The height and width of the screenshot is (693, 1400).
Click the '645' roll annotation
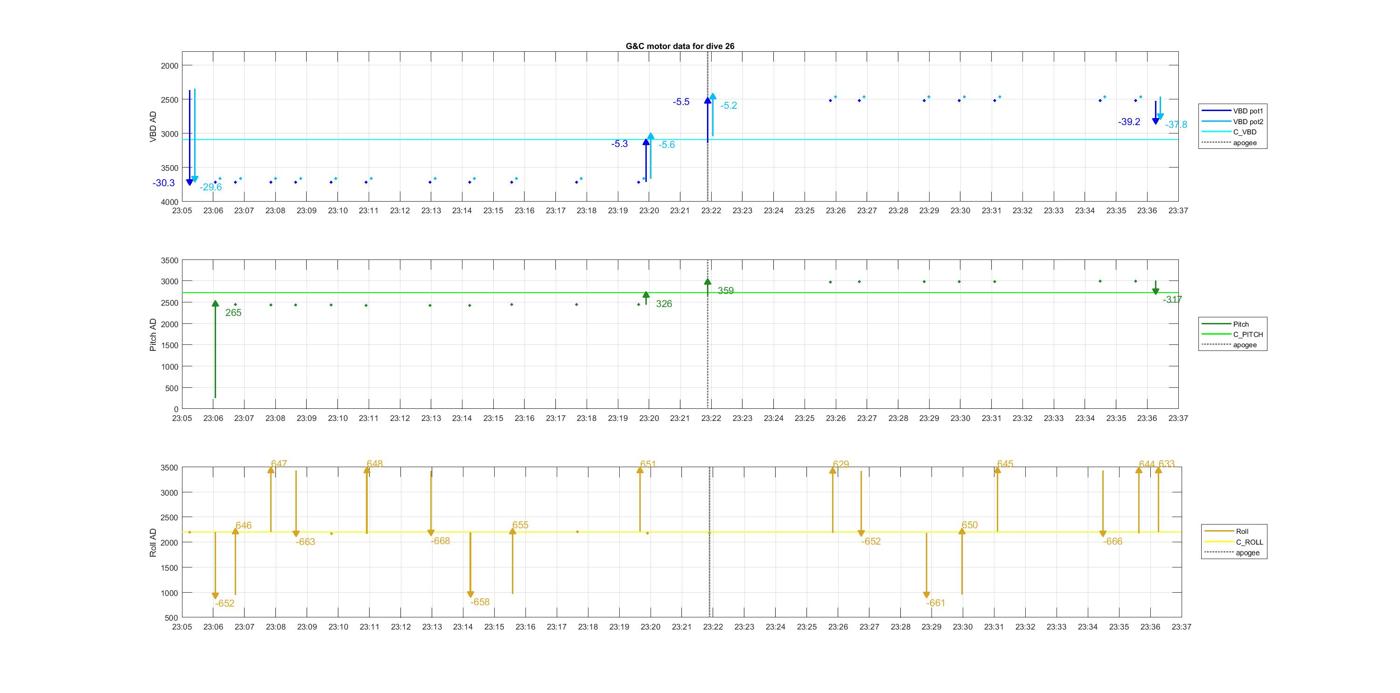point(1005,464)
